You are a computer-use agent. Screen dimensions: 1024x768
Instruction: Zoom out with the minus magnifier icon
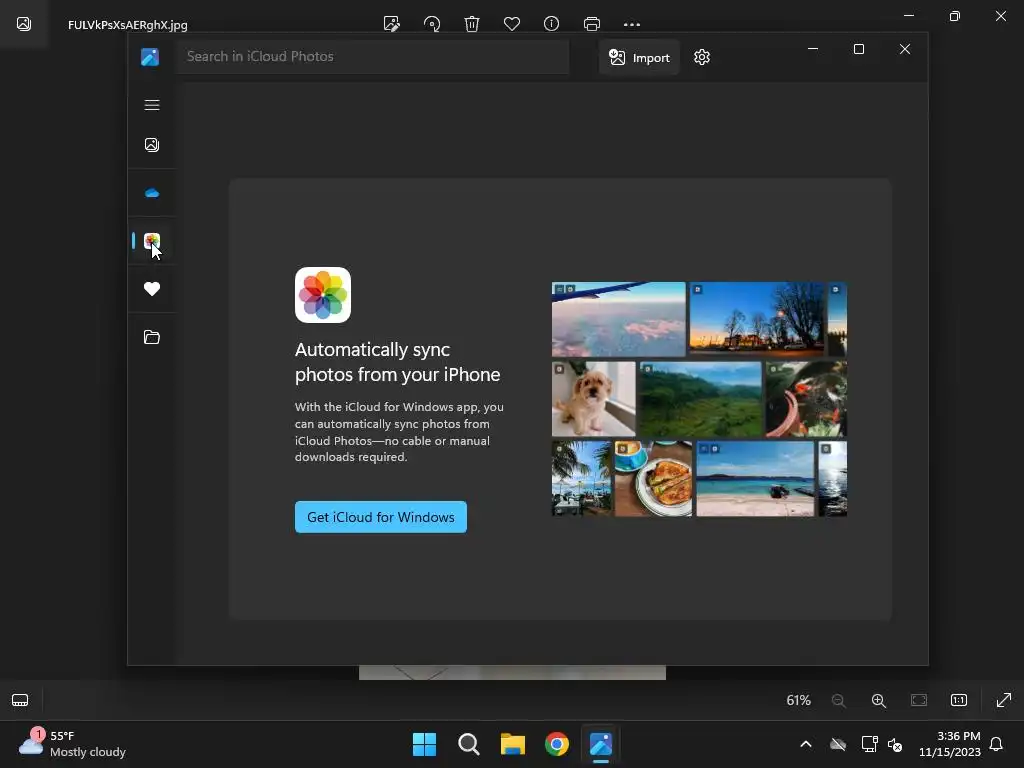tap(839, 701)
